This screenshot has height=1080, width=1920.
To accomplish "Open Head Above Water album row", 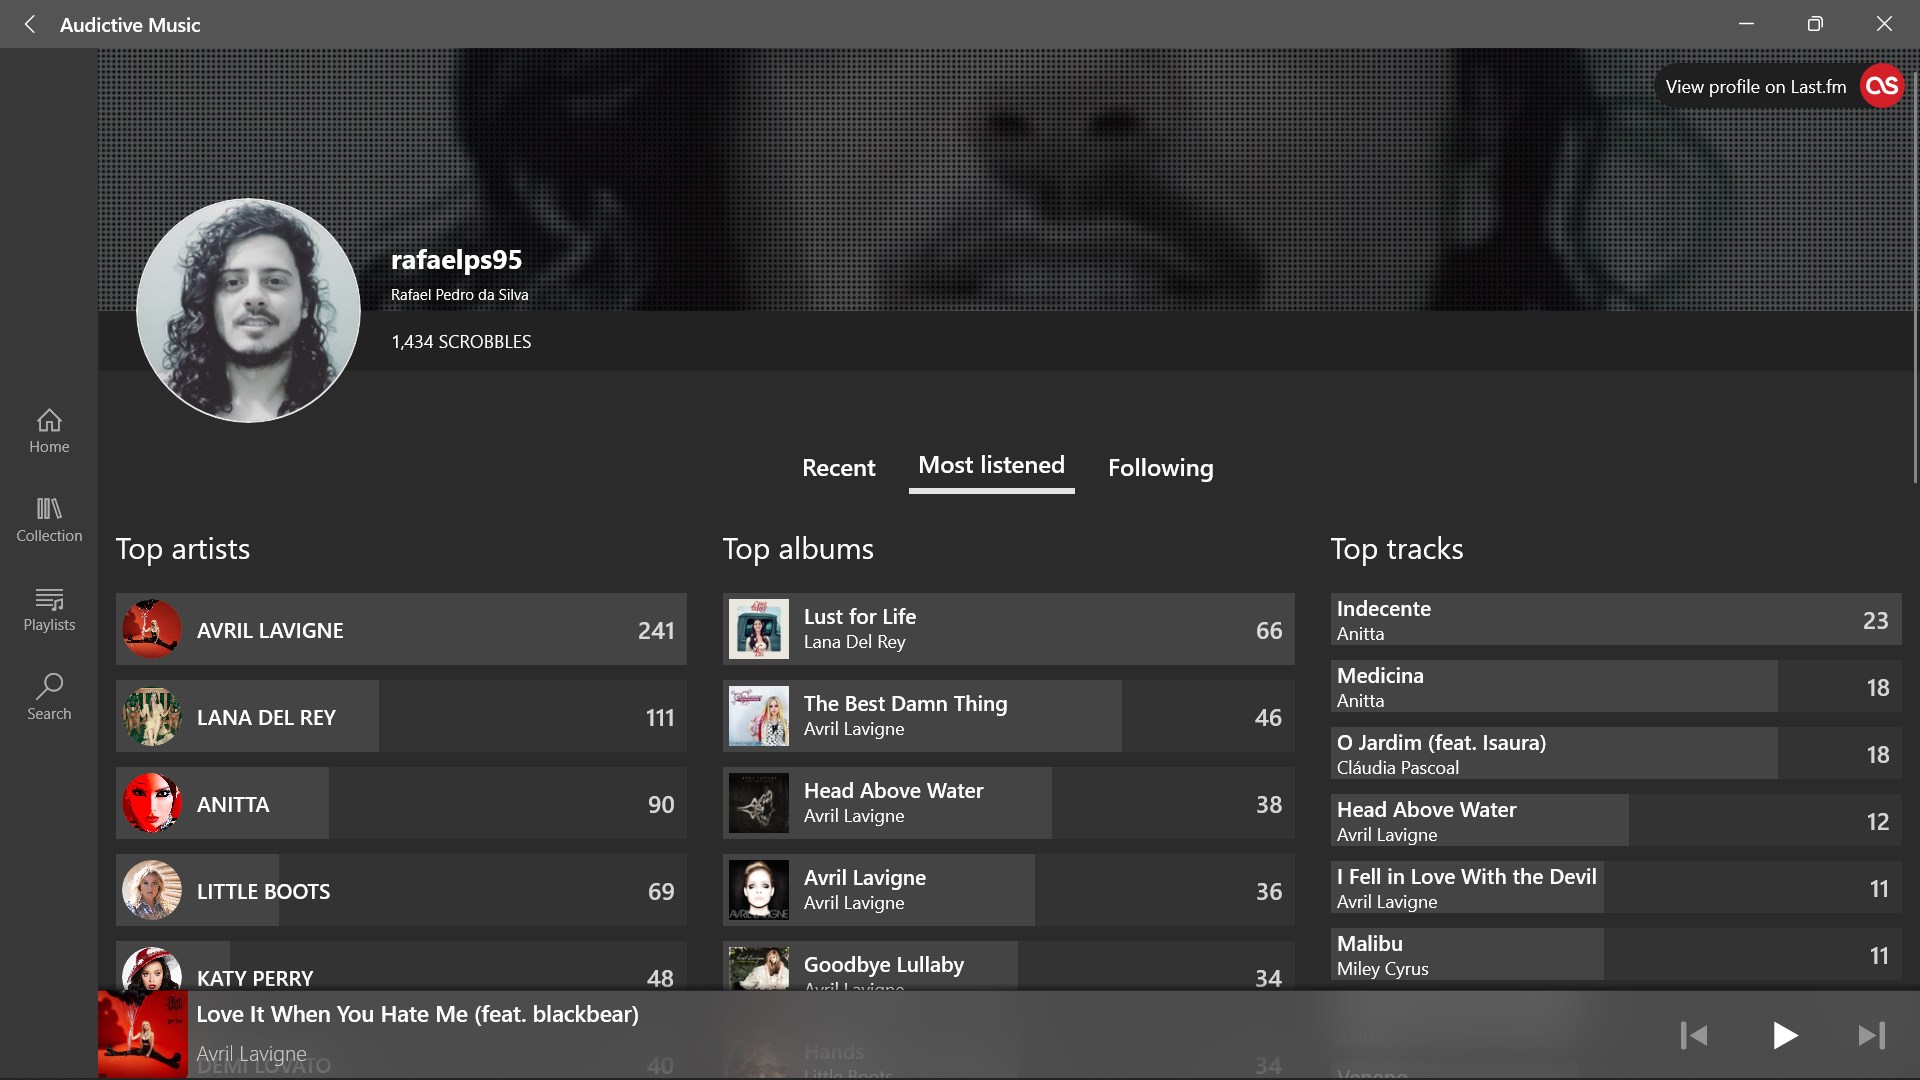I will pyautogui.click(x=1008, y=804).
